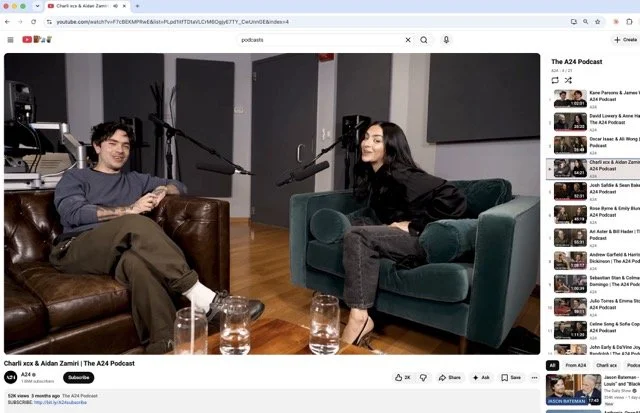This screenshot has height=413, width=640.
Task: Open more actions three-dot menu
Action: pos(534,377)
